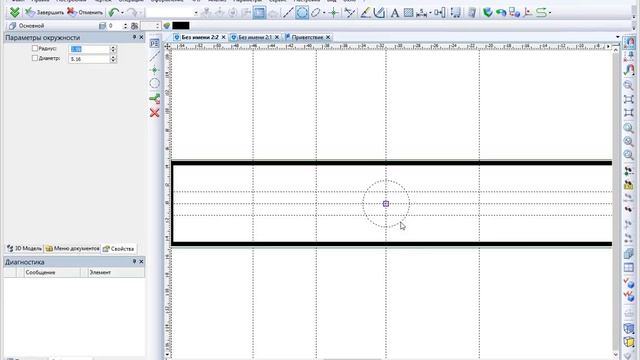Viewport: 640px width, 360px height.
Task: Open the 3D Модель tab
Action: 24,248
